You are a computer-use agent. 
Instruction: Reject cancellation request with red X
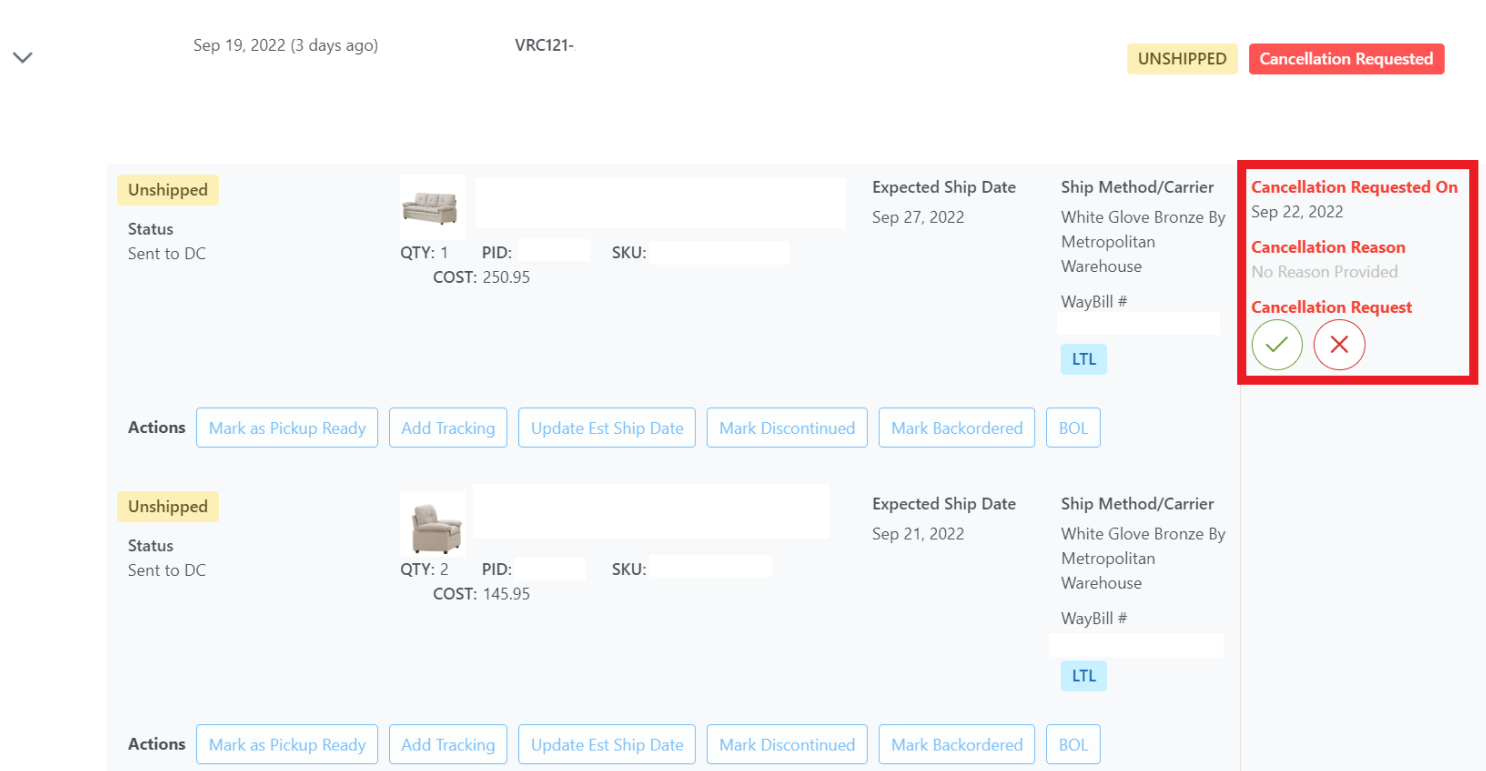click(x=1340, y=345)
